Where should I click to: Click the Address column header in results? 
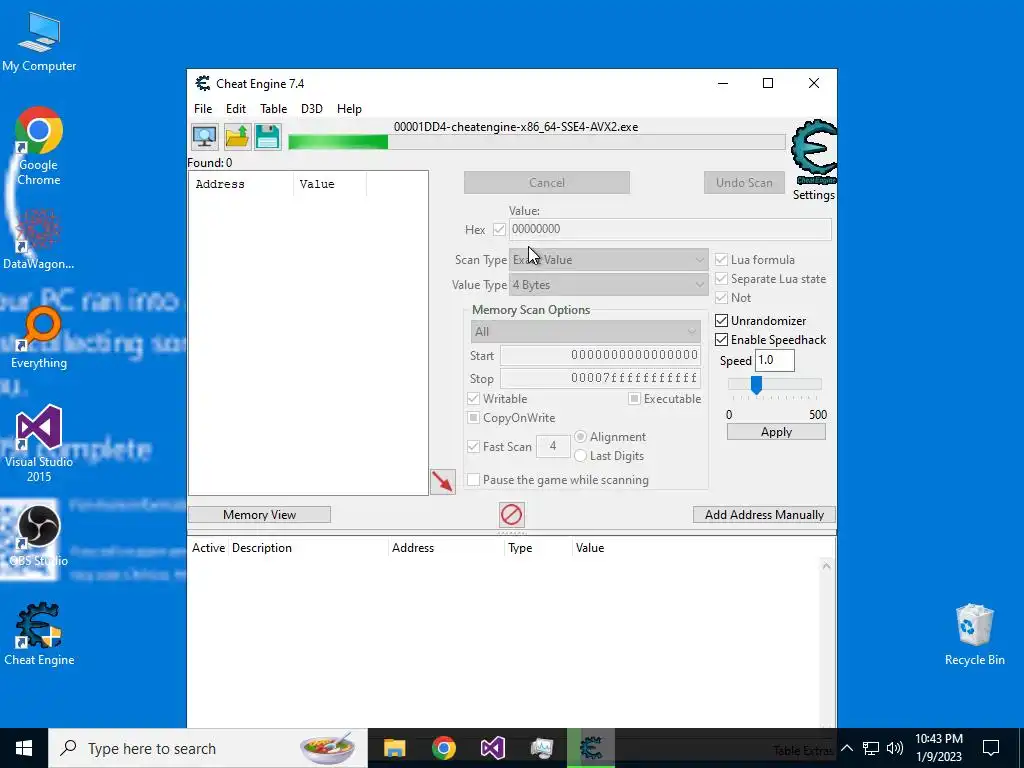pyautogui.click(x=242, y=184)
